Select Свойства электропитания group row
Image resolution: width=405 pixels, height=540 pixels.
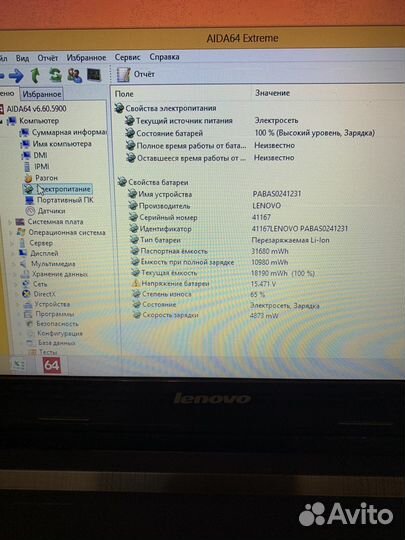click(166, 108)
